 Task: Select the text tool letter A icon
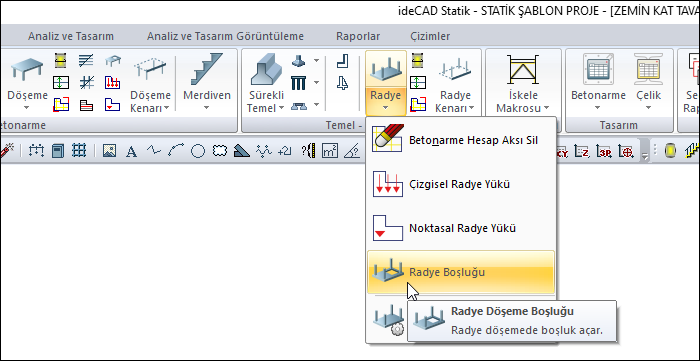(x=131, y=151)
